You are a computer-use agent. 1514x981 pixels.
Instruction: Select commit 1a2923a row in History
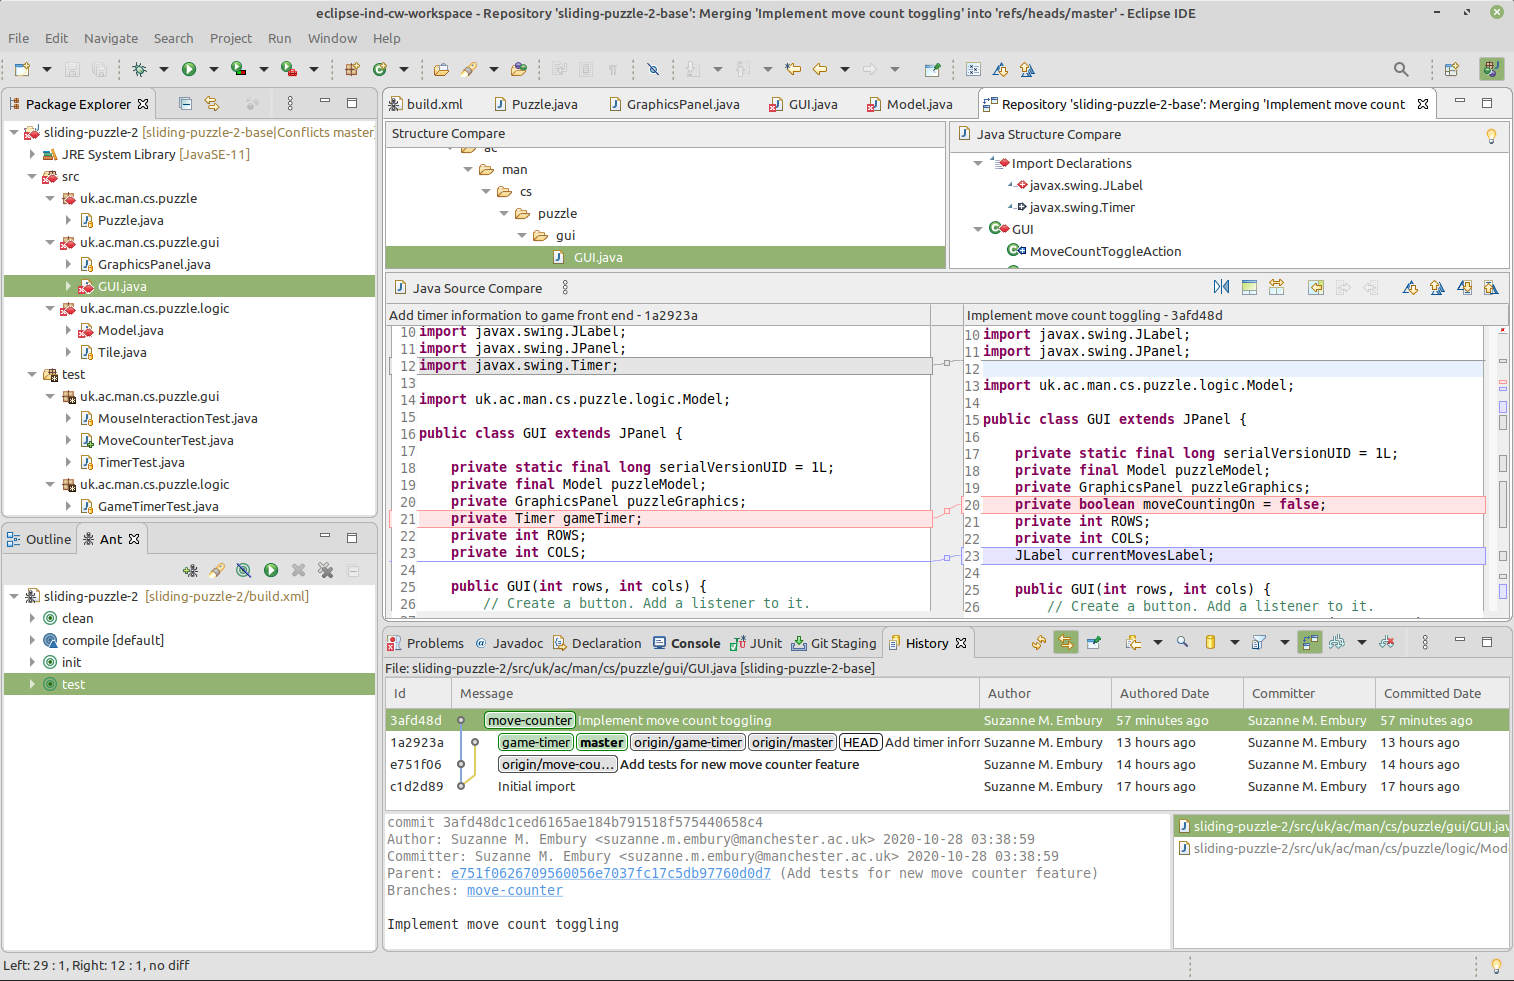tap(946, 742)
